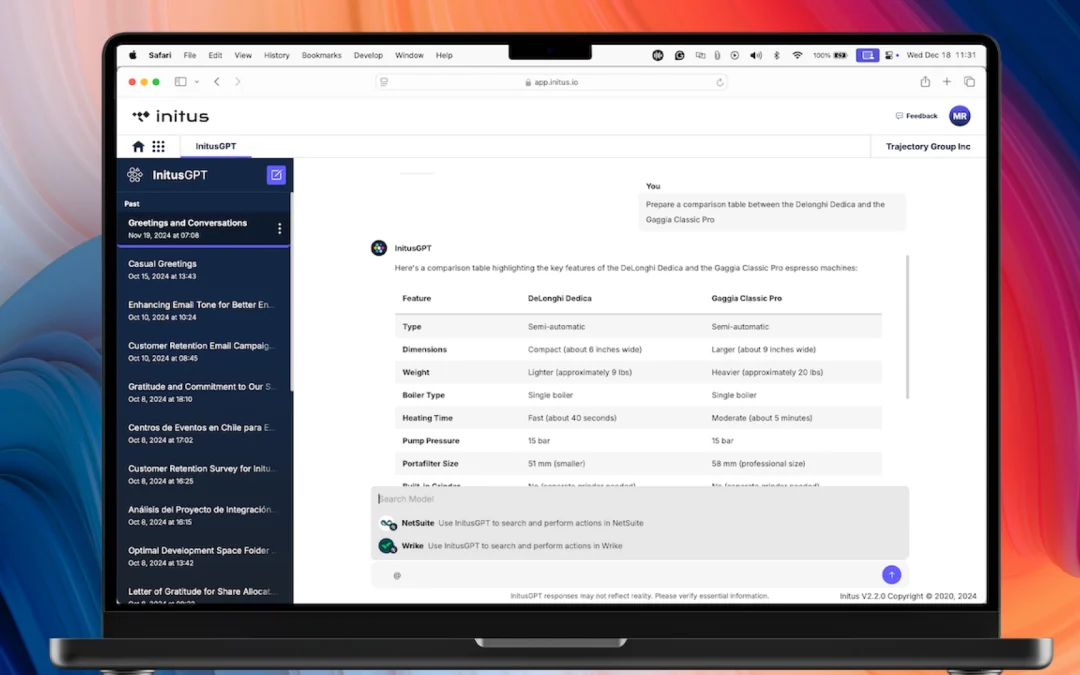The width and height of the screenshot is (1080, 675).
Task: Click the date and time in menu bar
Action: point(941,55)
